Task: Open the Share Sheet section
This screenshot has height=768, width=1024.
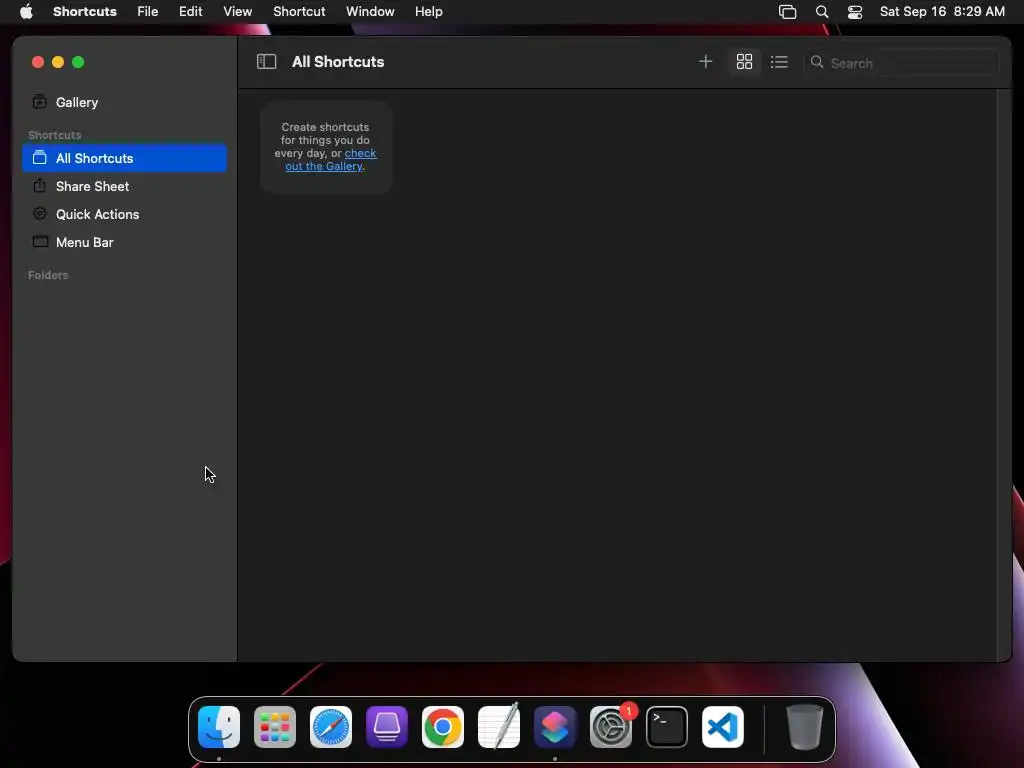Action: coord(124,186)
